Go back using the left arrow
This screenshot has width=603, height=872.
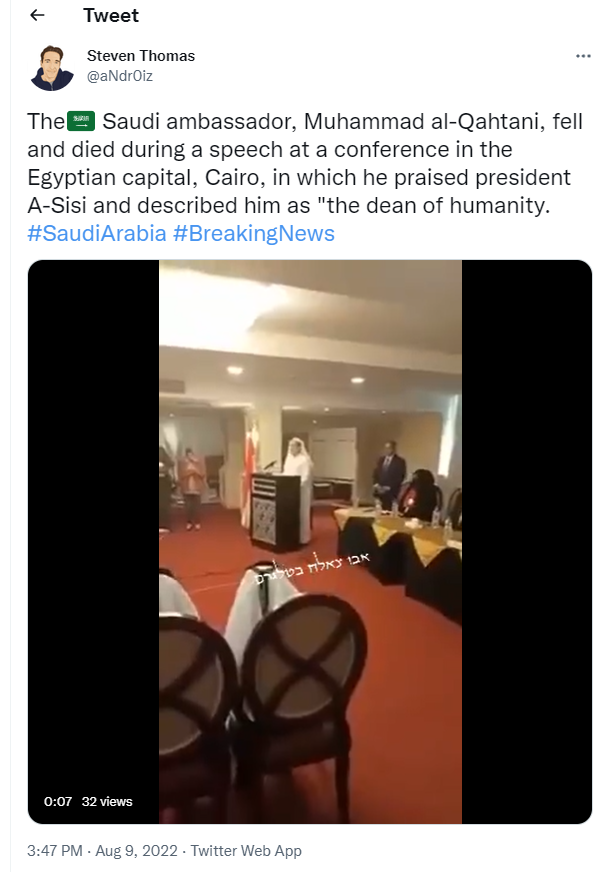click(37, 16)
